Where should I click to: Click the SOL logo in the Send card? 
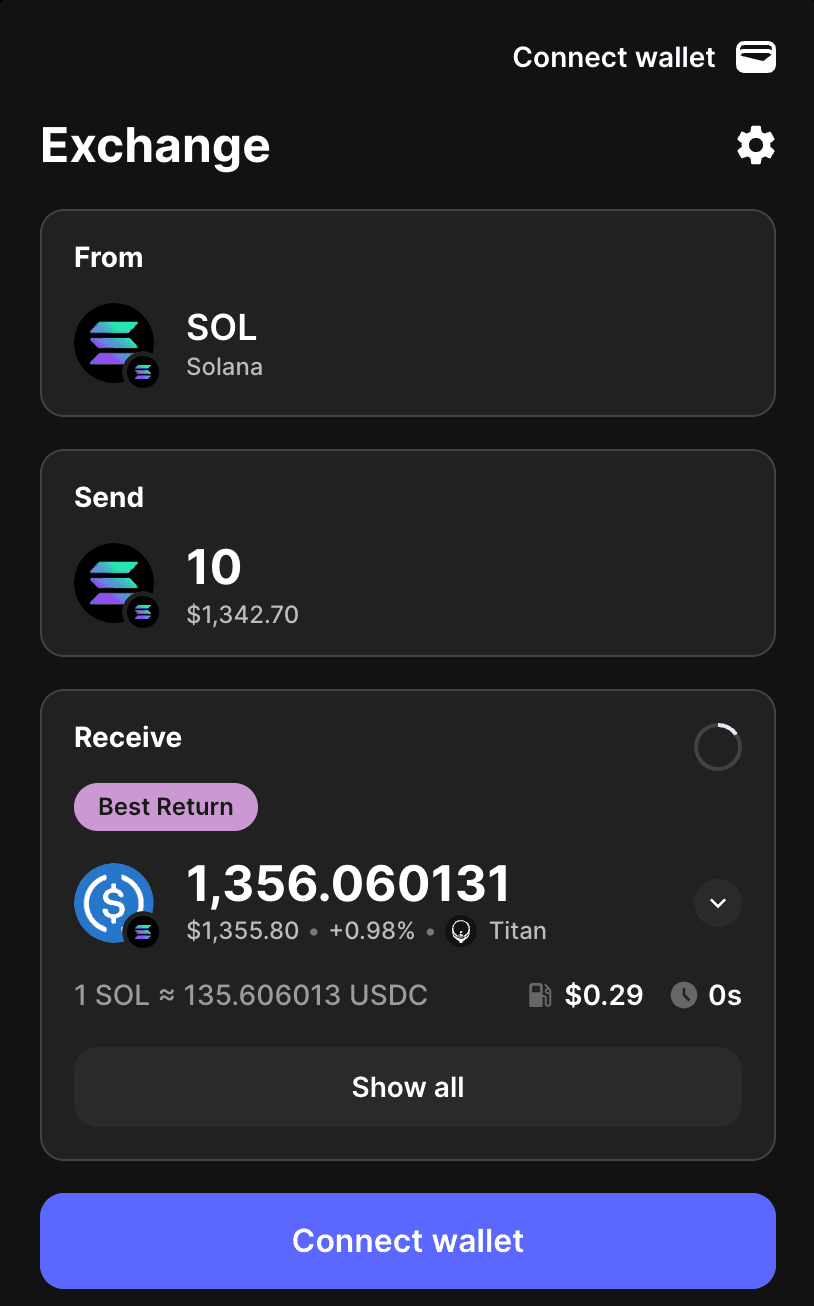pyautogui.click(x=114, y=582)
